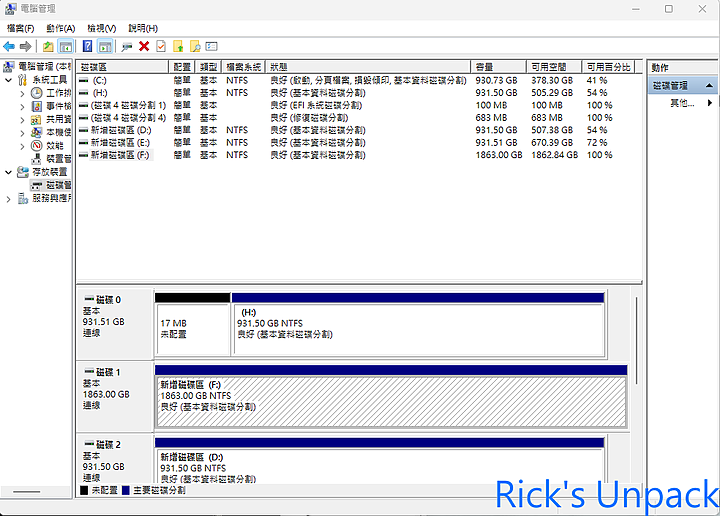This screenshot has width=720, height=516.
Task: Toggle the Show/Hide Console Tree icon
Action: point(66,46)
